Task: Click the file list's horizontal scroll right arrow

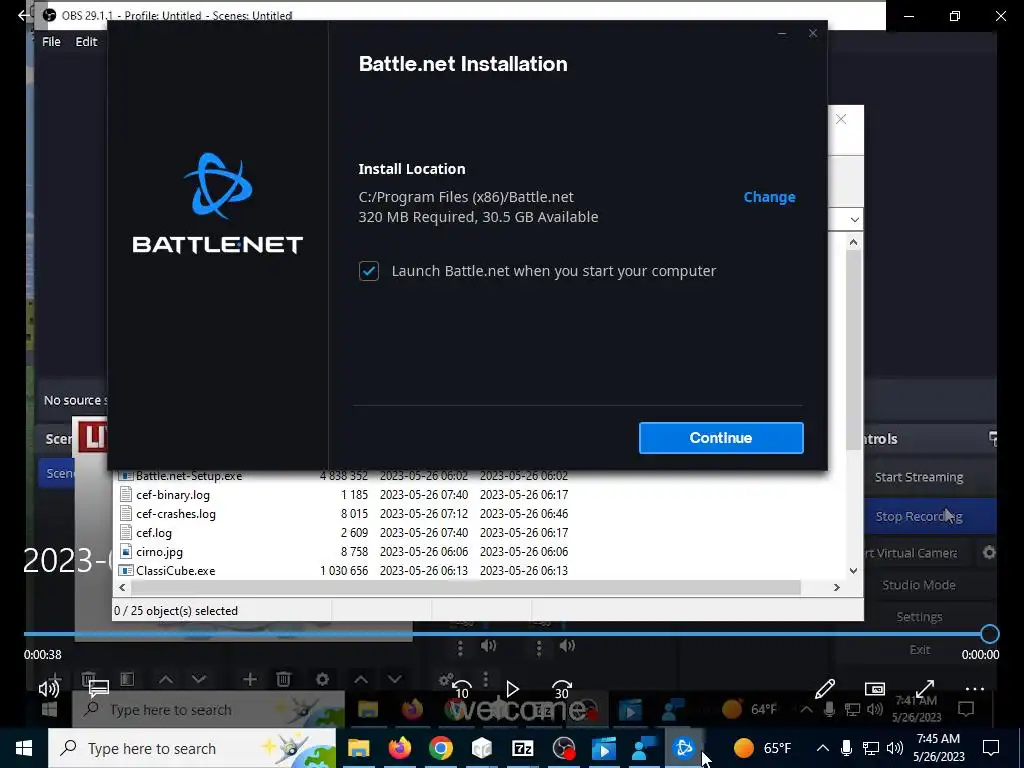Action: click(837, 588)
